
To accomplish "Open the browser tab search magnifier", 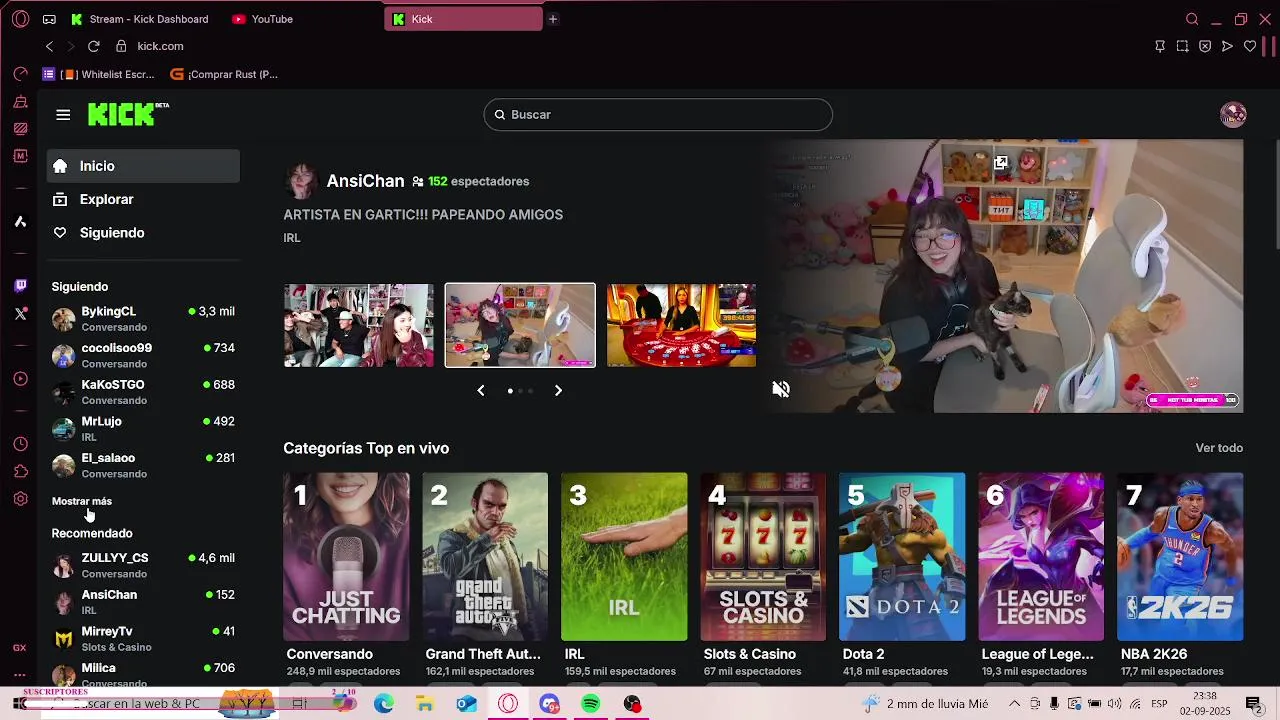I will pyautogui.click(x=1192, y=19).
